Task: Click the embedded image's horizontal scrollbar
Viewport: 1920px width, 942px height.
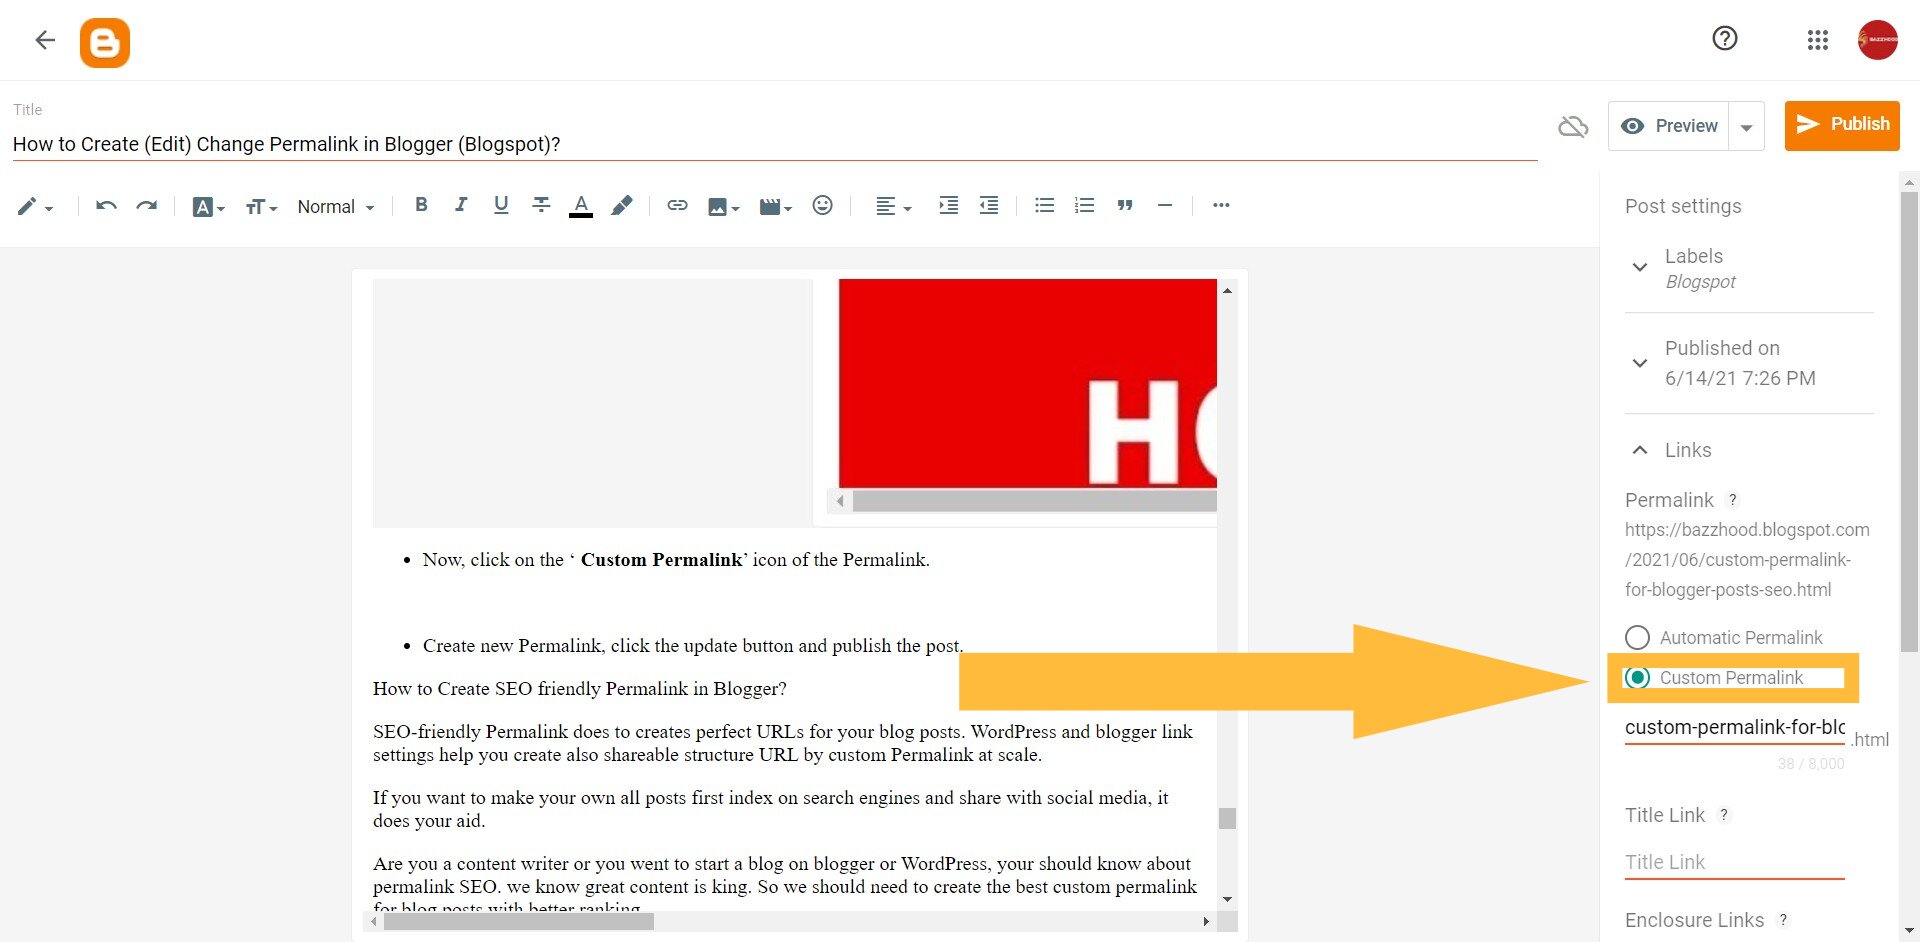Action: (x=1034, y=500)
